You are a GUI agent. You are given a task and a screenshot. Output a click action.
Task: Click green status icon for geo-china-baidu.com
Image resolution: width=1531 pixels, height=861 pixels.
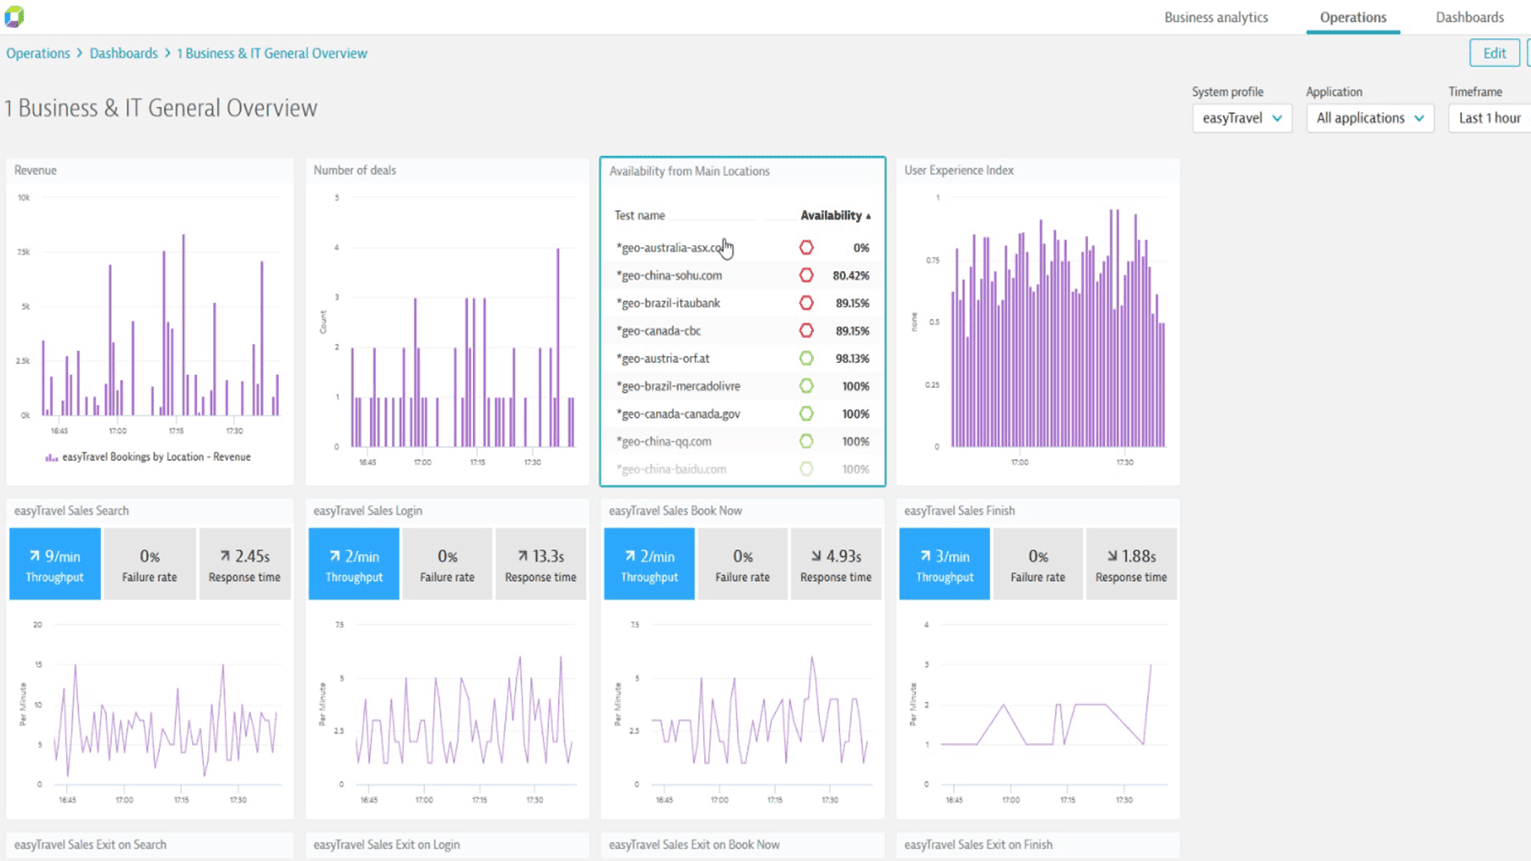[x=806, y=469]
